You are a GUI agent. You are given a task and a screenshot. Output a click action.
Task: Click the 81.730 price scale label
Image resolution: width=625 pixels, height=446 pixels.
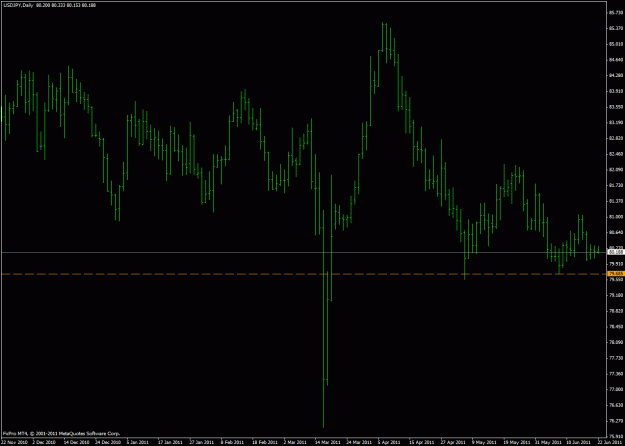click(x=616, y=185)
